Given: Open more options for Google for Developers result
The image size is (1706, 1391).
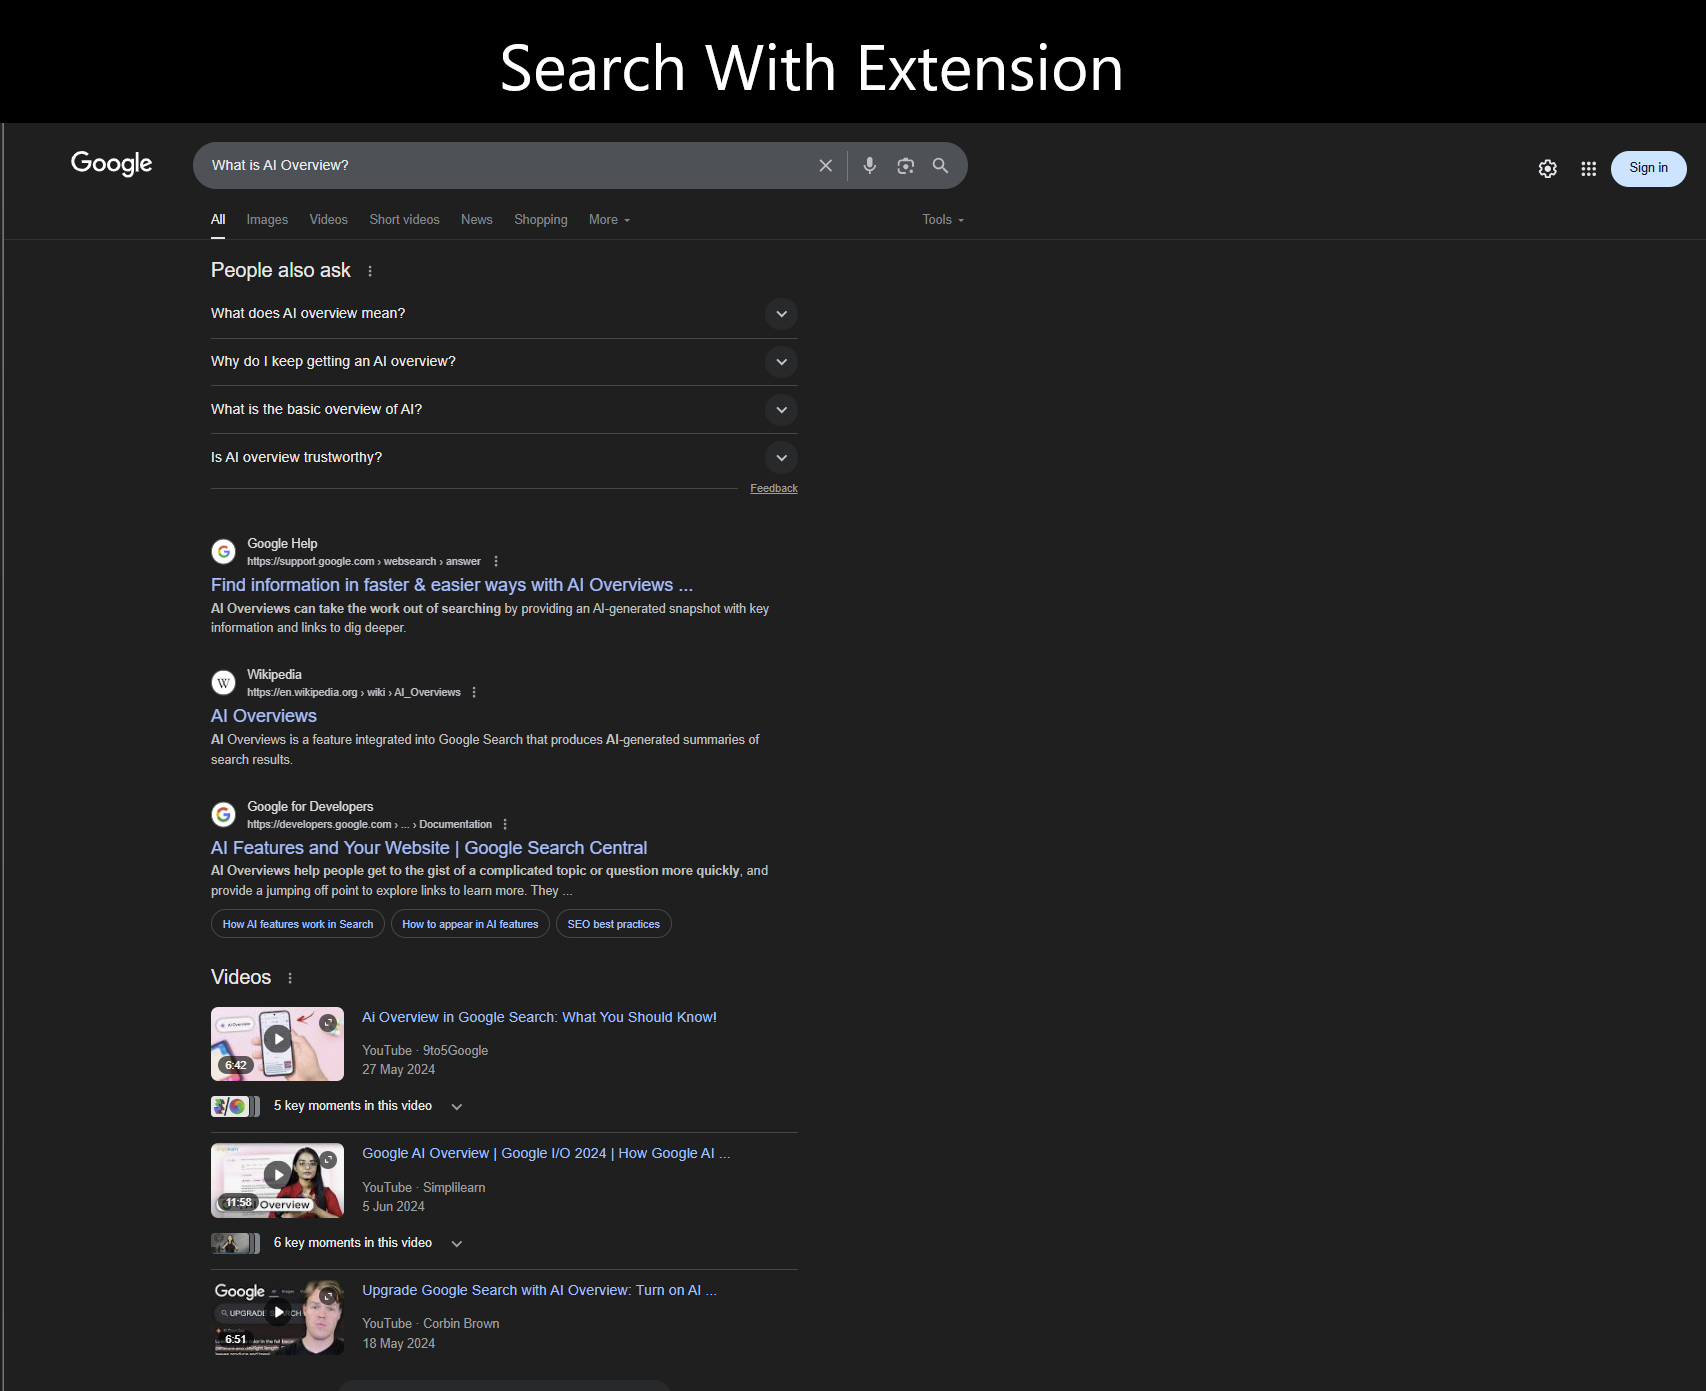Looking at the screenshot, I should tap(505, 825).
